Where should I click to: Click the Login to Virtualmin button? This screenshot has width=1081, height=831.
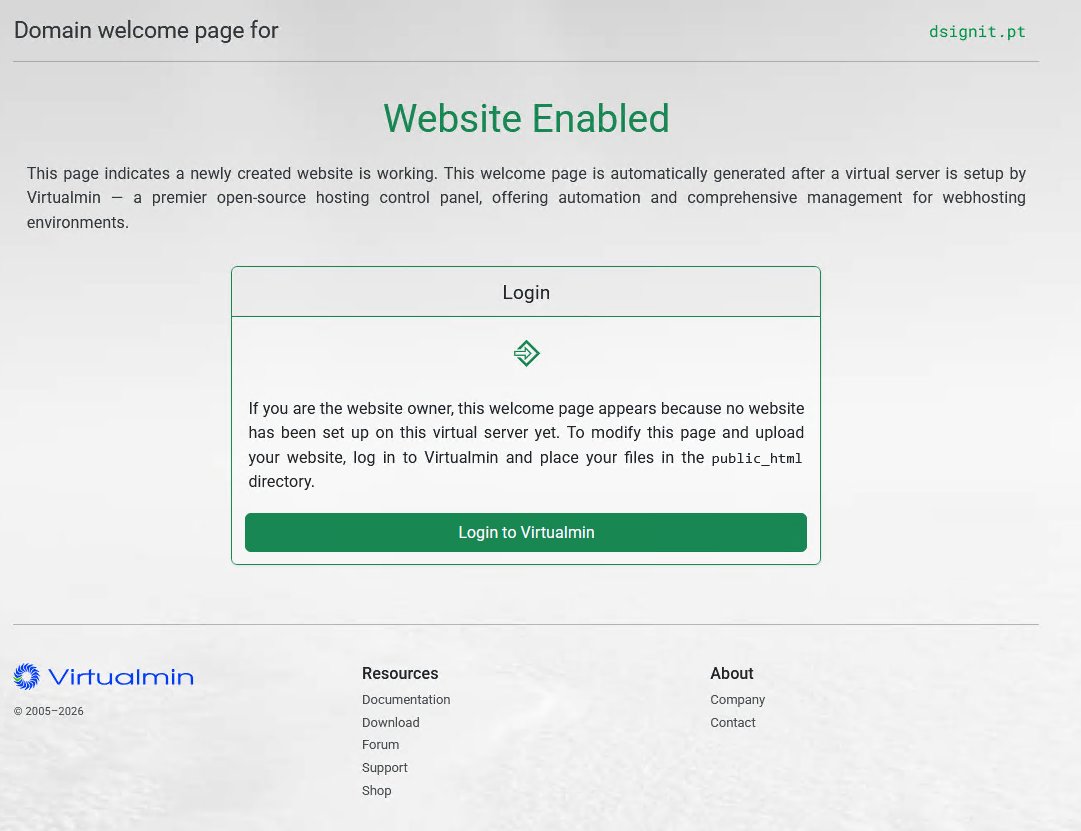click(525, 532)
